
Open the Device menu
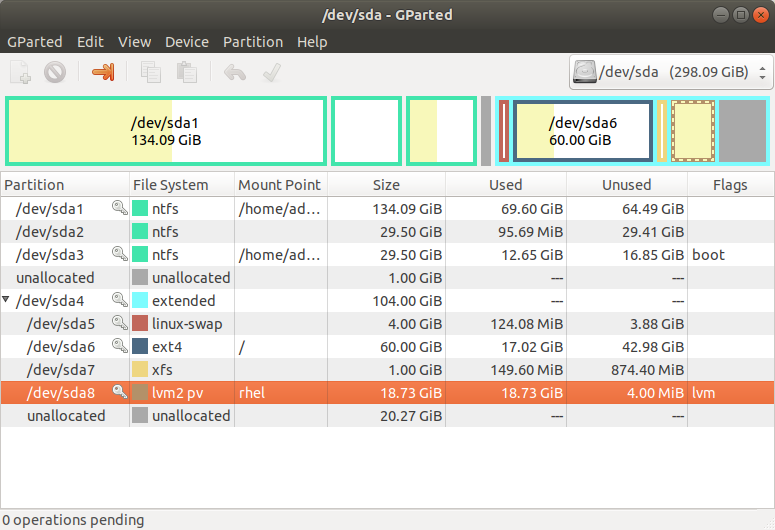click(187, 42)
